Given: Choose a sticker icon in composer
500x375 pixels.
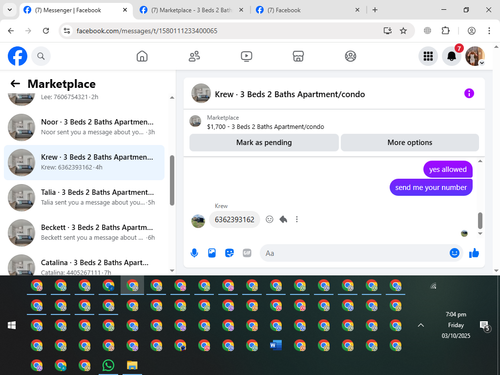Looking at the screenshot, I should point(229,253).
